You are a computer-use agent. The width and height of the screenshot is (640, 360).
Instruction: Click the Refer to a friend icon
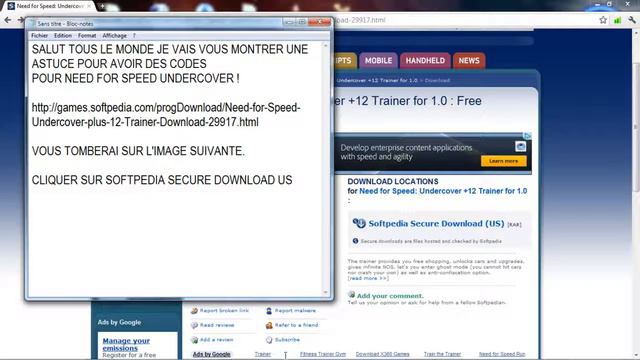tap(269, 325)
